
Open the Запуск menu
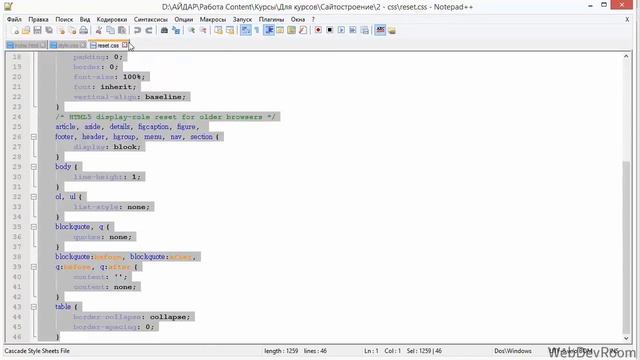coord(242,19)
